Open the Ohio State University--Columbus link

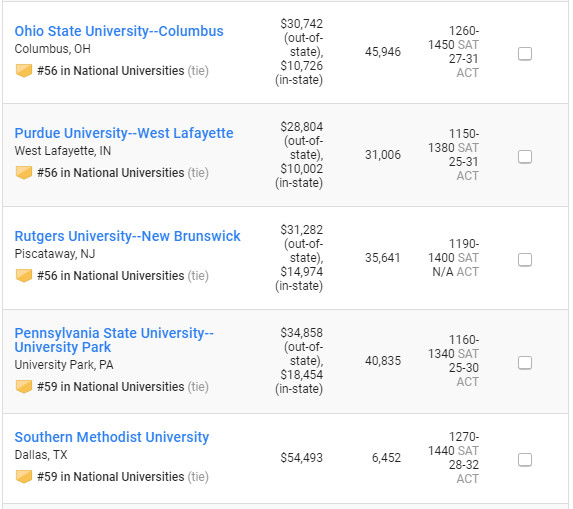pyautogui.click(x=119, y=31)
